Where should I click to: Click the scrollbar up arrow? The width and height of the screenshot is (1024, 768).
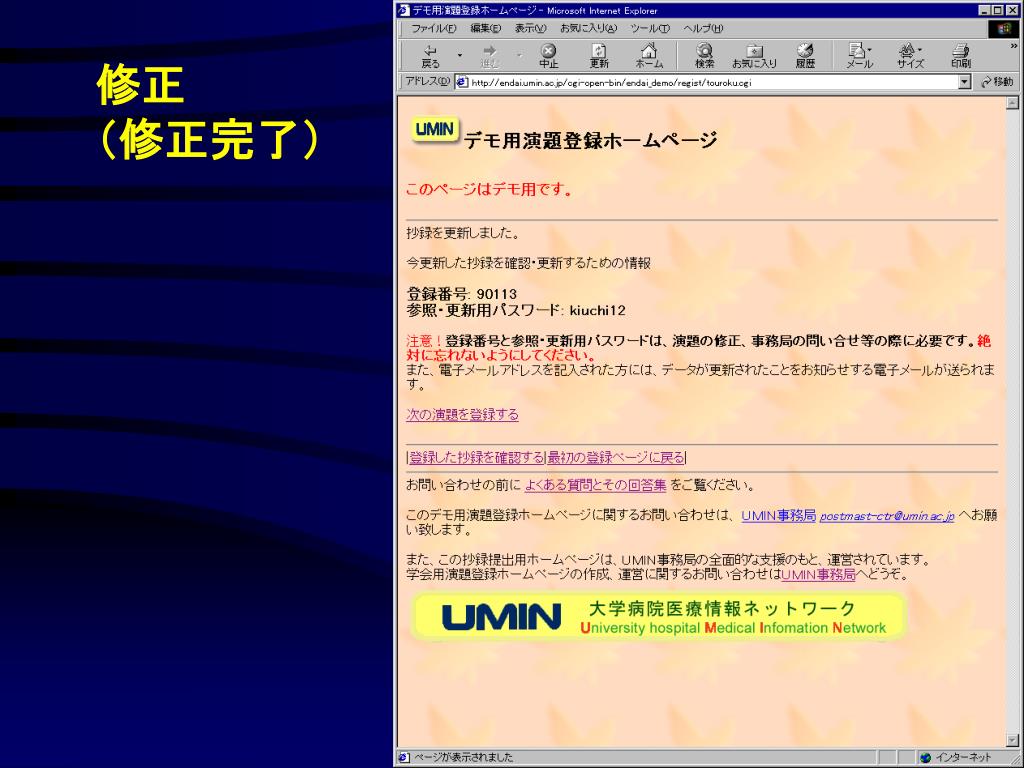(x=1012, y=103)
